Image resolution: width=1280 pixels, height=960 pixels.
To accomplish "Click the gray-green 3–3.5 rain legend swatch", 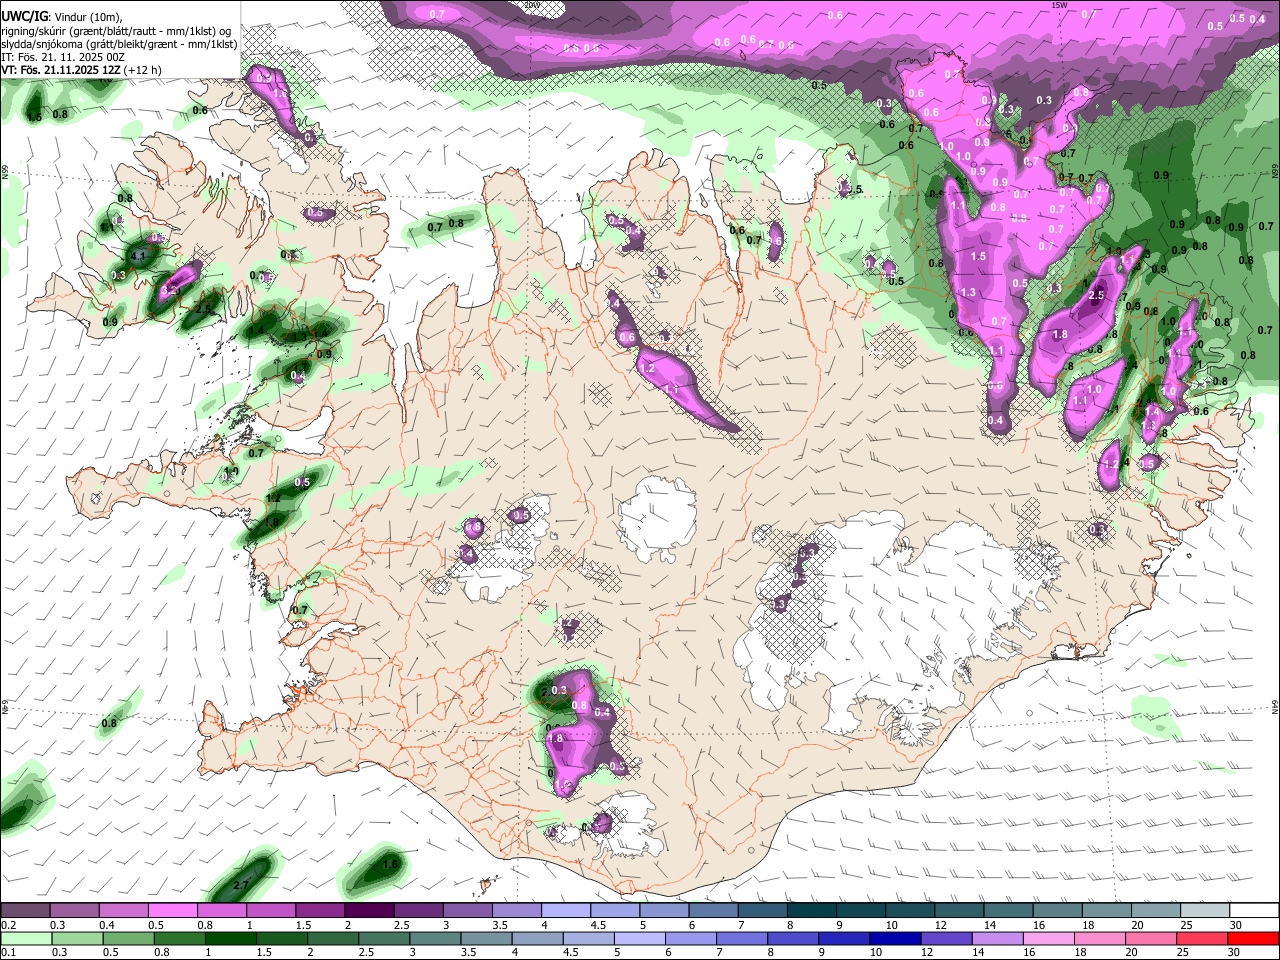I will (x=435, y=938).
